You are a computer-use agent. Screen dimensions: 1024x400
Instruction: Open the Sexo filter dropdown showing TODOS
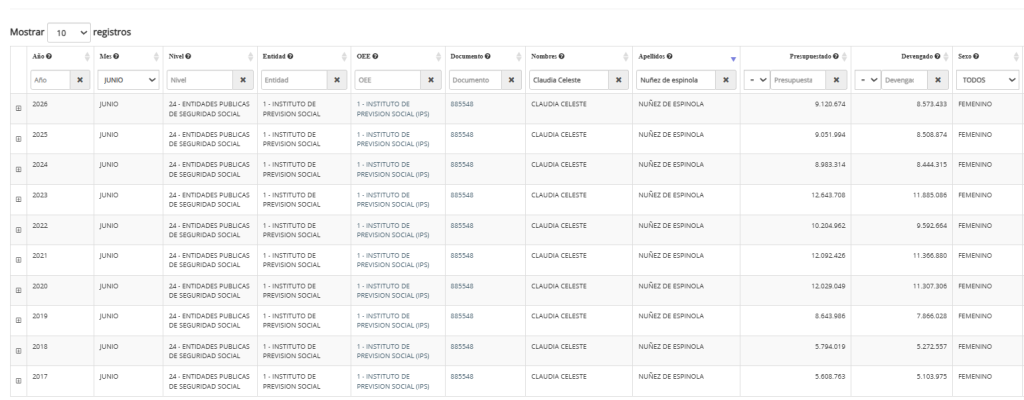click(987, 80)
